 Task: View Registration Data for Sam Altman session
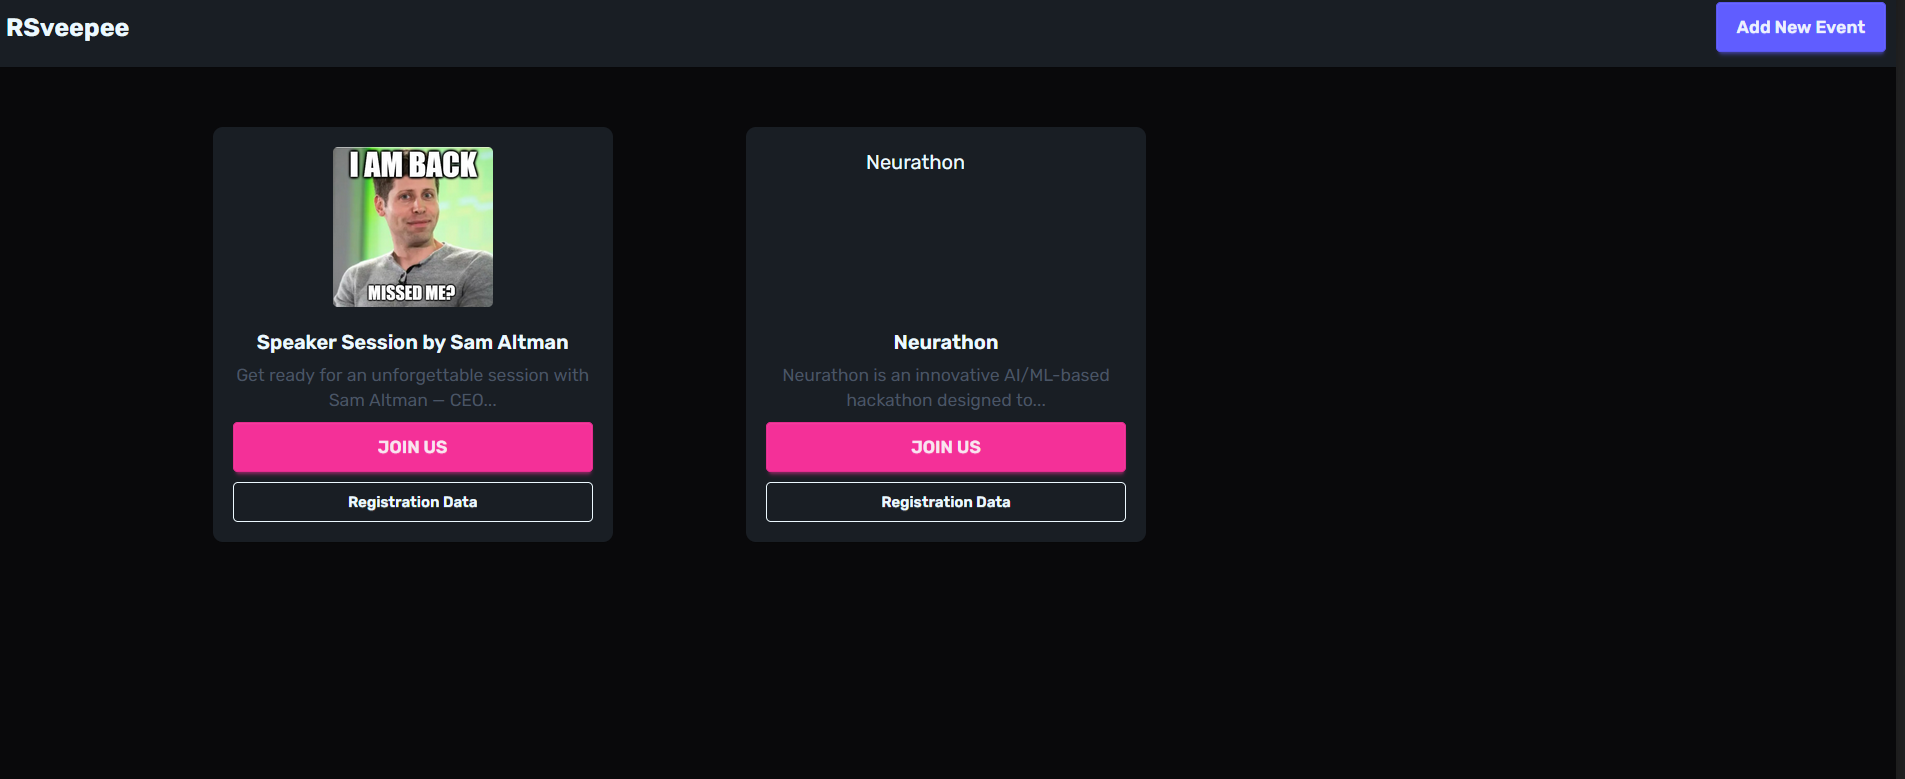tap(413, 502)
